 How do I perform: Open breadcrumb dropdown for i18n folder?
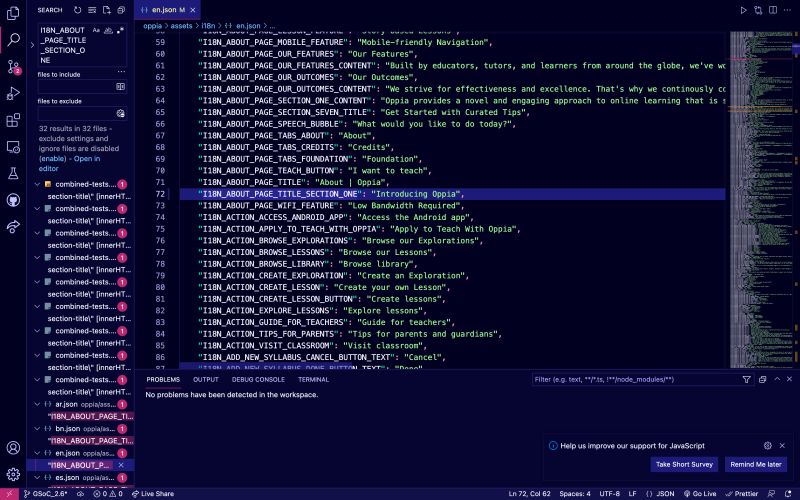pos(208,26)
